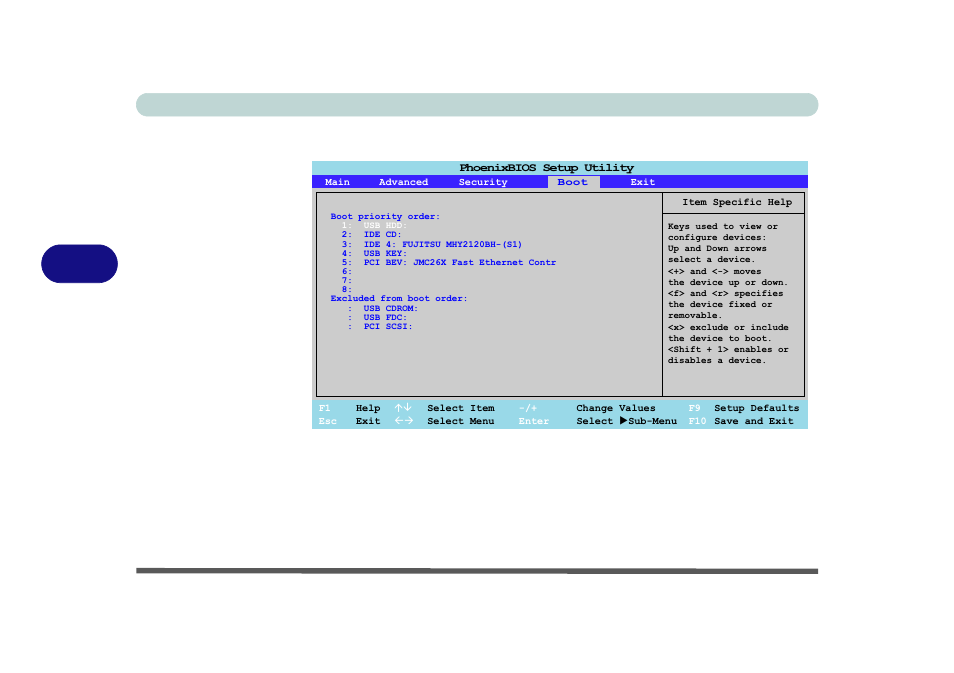Click the Boot priority order heading
Image resolution: width=954 pixels, height=673 pixels.
tap(385, 216)
